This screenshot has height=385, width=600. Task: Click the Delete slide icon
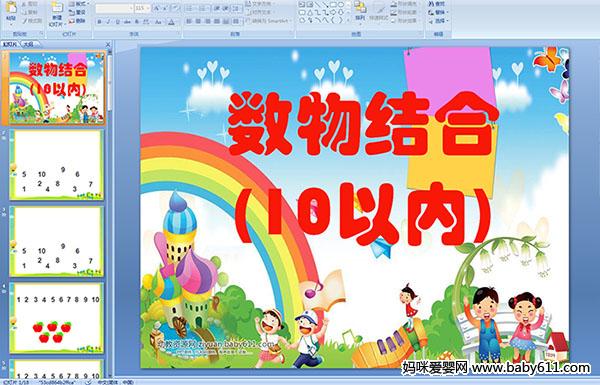coord(78,21)
